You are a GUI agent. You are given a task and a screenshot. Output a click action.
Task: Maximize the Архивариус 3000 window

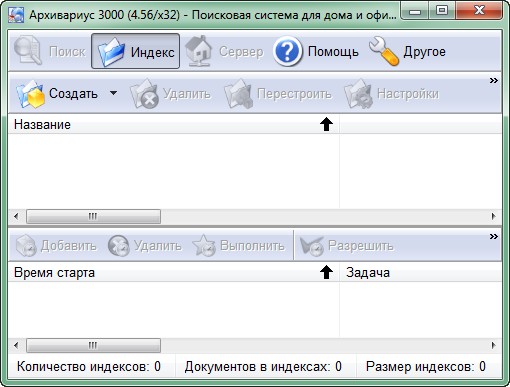coord(442,11)
